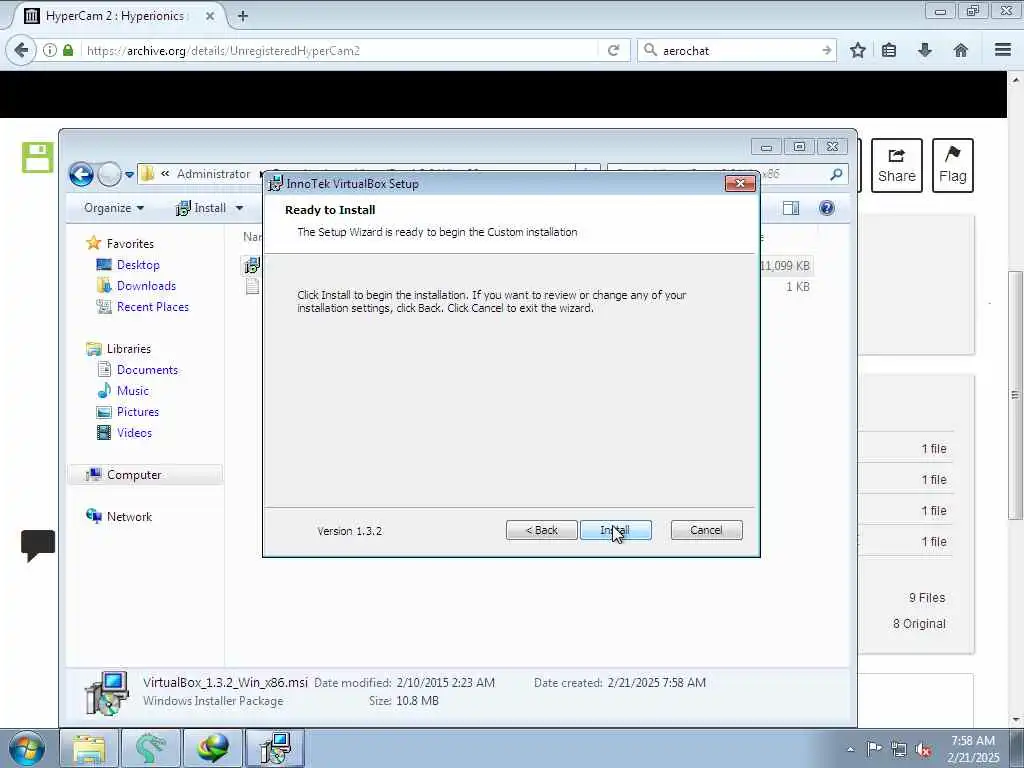Click the muted volume tray icon
This screenshot has height=768, width=1024.
923,749
